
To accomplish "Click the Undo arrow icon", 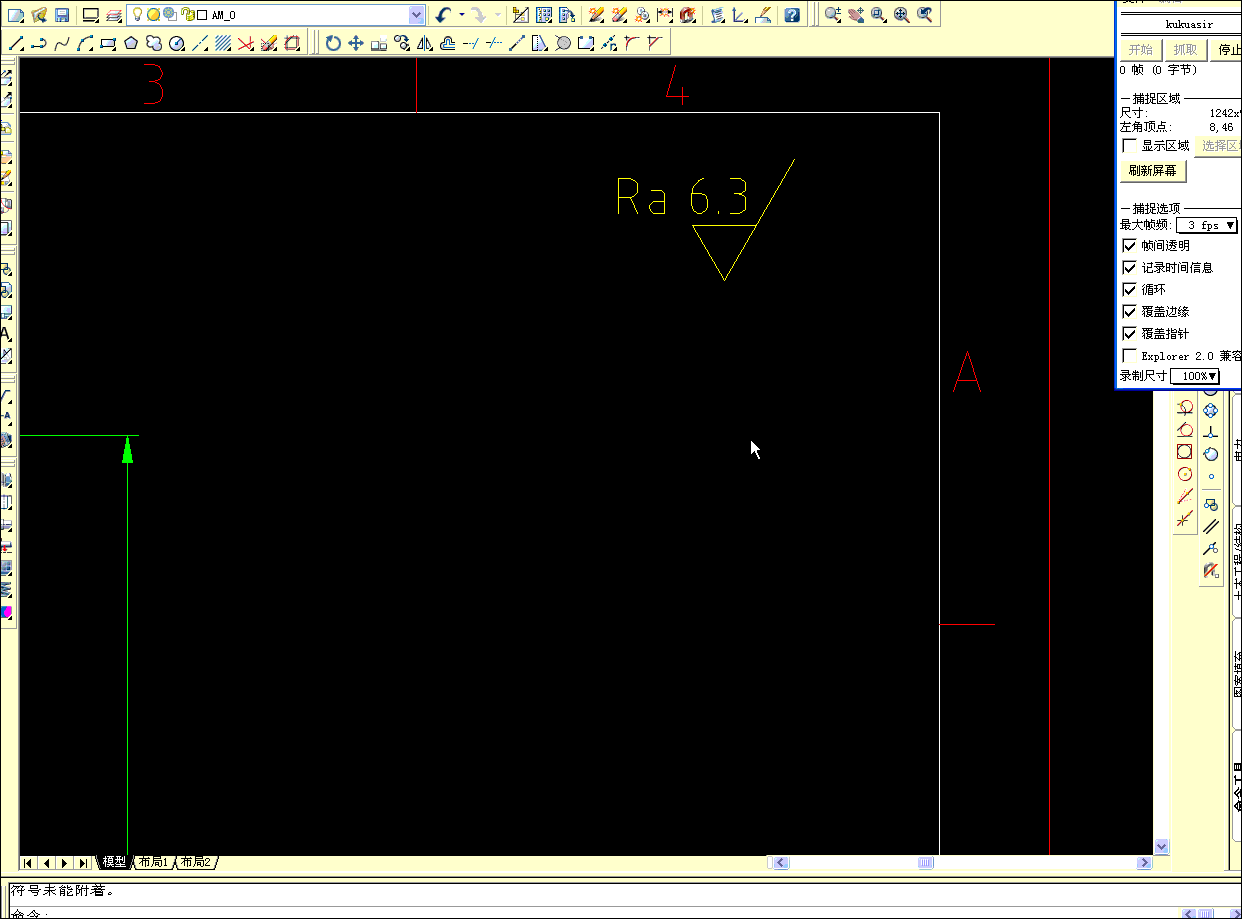I will click(444, 15).
